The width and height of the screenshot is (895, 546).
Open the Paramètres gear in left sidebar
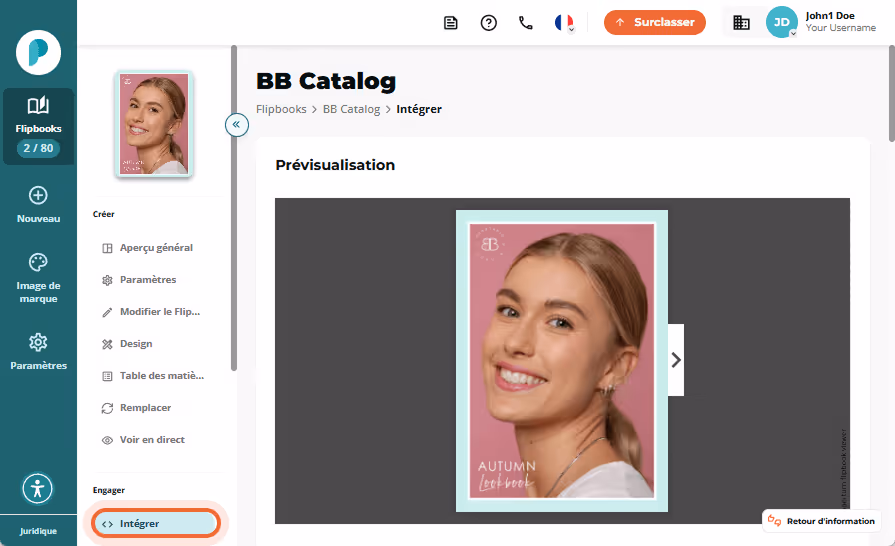coord(38,351)
